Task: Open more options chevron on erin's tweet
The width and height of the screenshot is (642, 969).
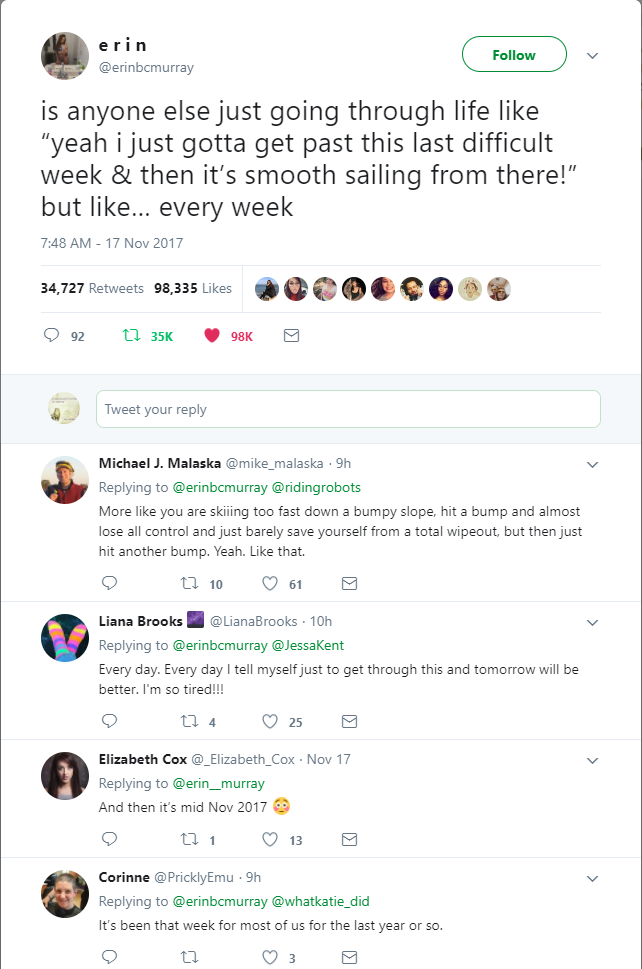Action: pos(592,56)
